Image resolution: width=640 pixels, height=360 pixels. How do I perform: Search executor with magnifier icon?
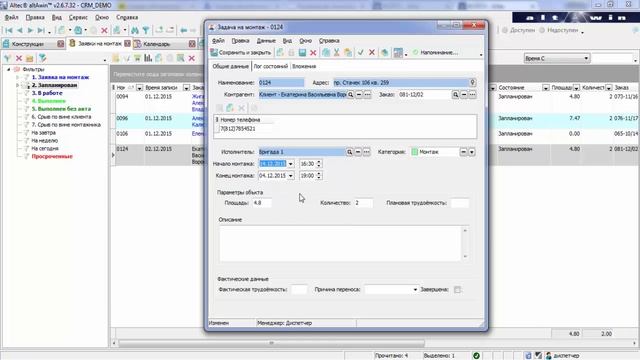[x=349, y=152]
